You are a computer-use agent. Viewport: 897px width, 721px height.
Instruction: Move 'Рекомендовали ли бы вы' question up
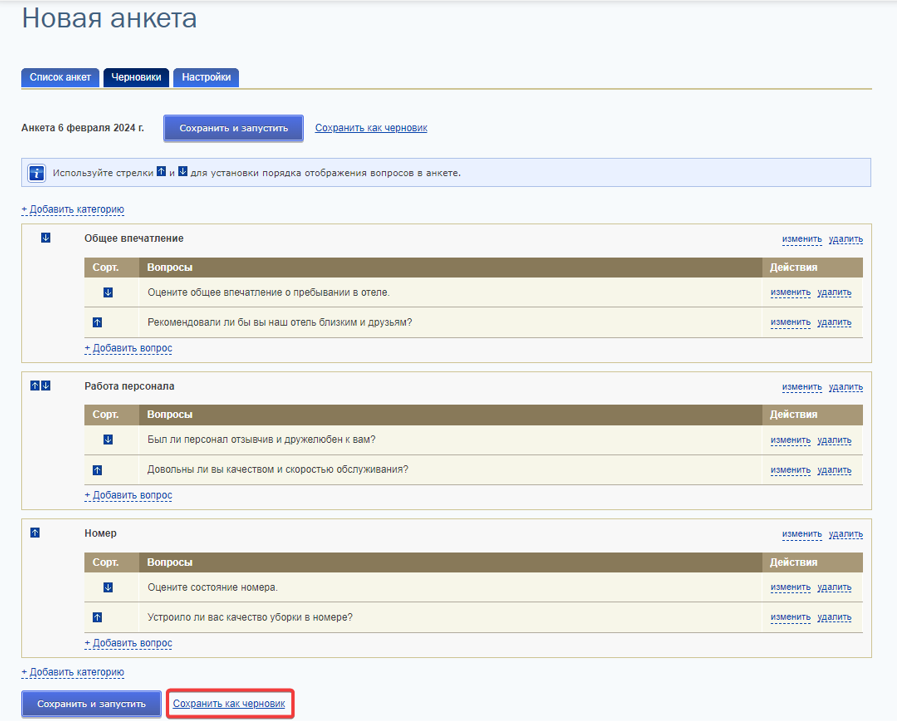click(x=97, y=322)
